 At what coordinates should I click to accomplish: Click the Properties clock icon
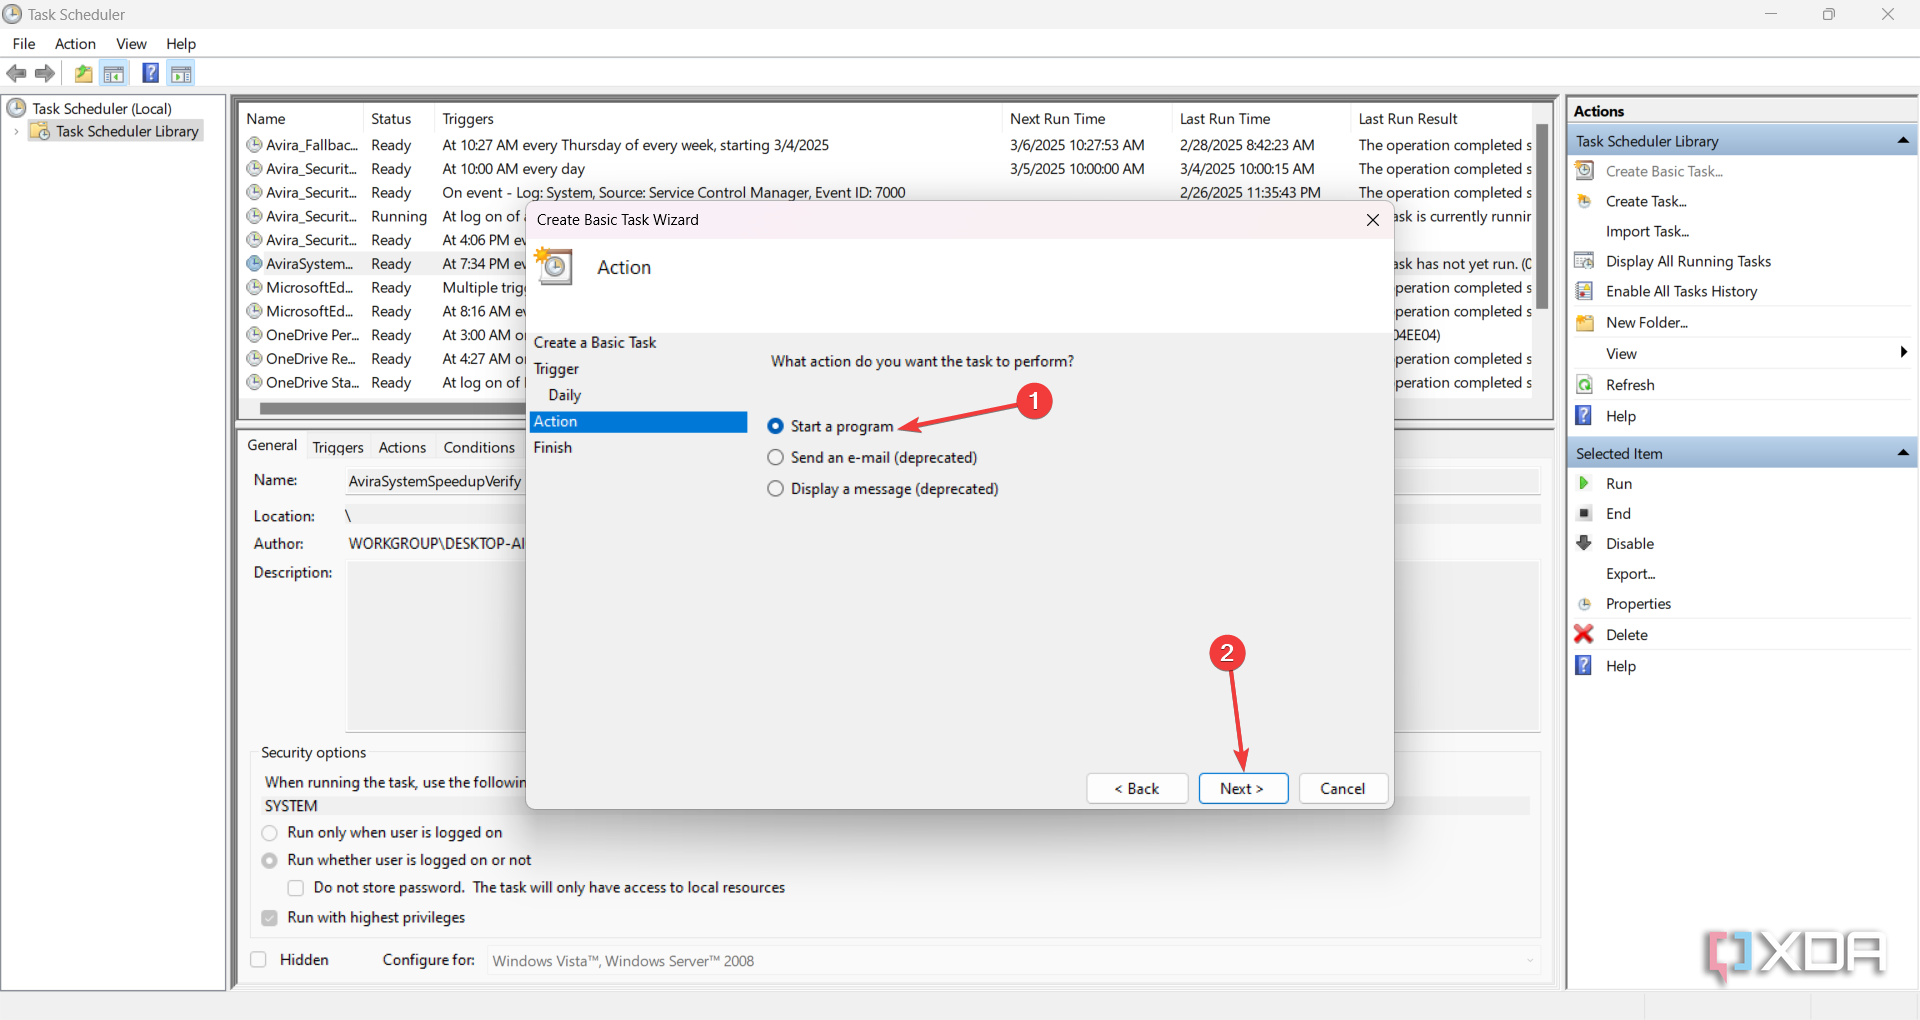pos(1585,604)
